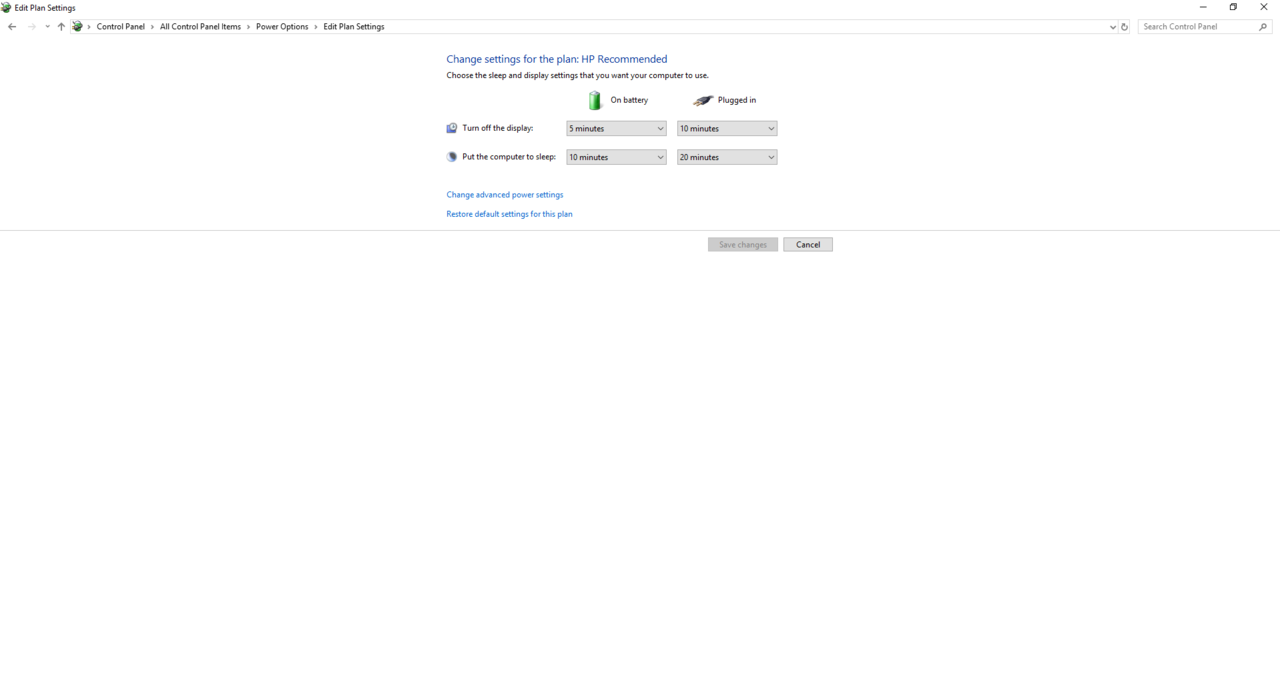Screen dimensions: 1280x693
Task: Open Change advanced power settings link
Action: (x=505, y=195)
